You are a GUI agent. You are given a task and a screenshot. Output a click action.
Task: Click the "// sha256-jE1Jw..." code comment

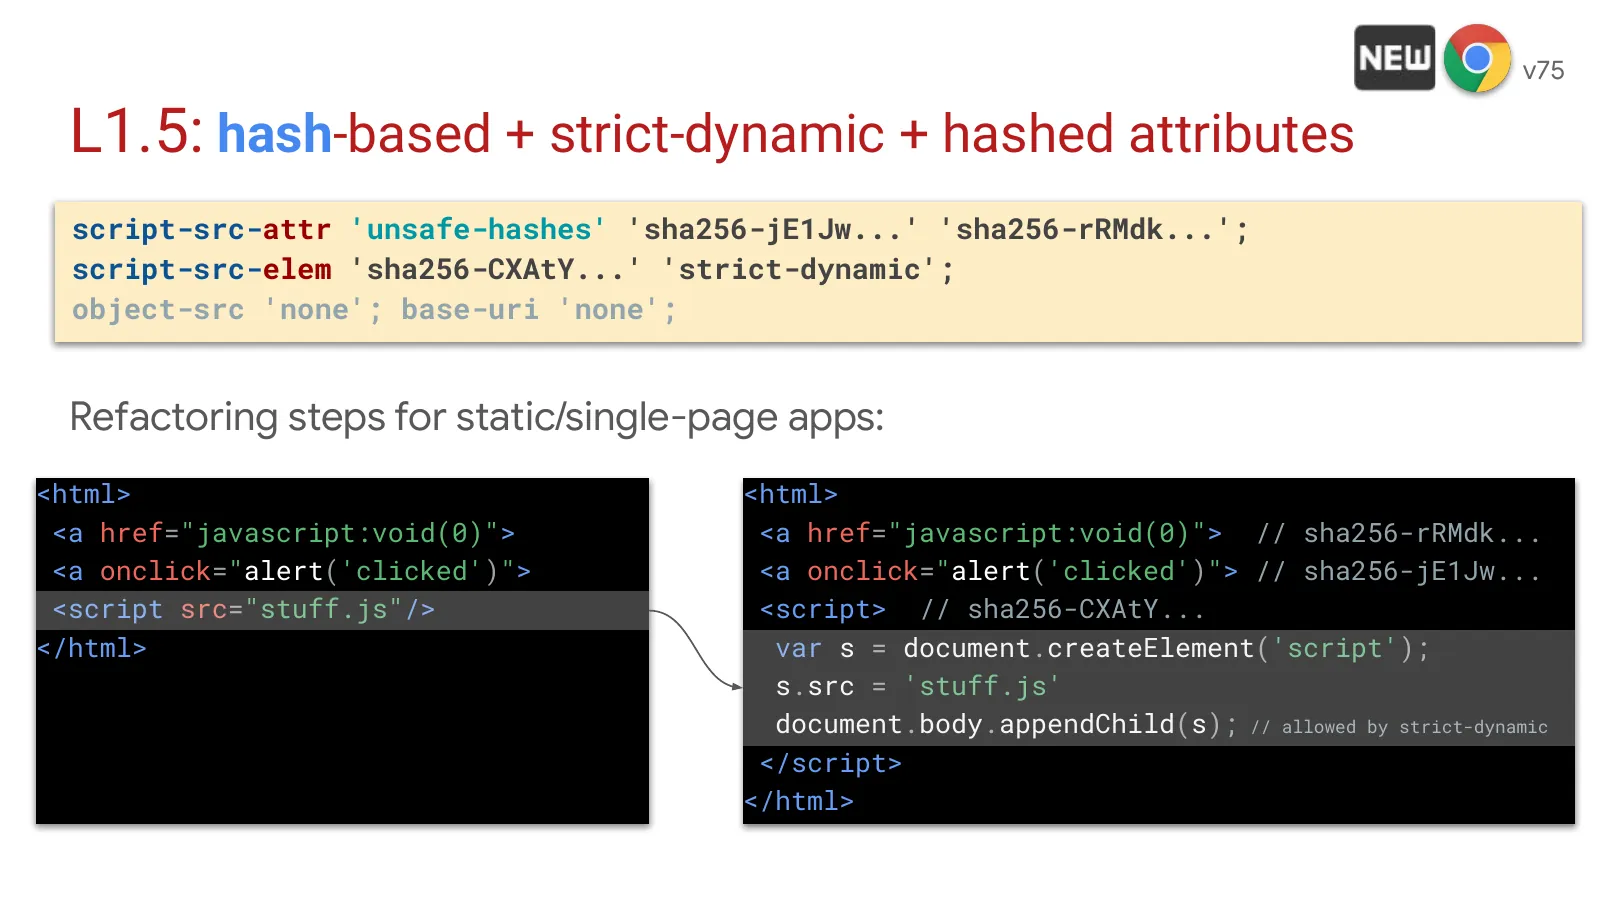[1398, 572]
